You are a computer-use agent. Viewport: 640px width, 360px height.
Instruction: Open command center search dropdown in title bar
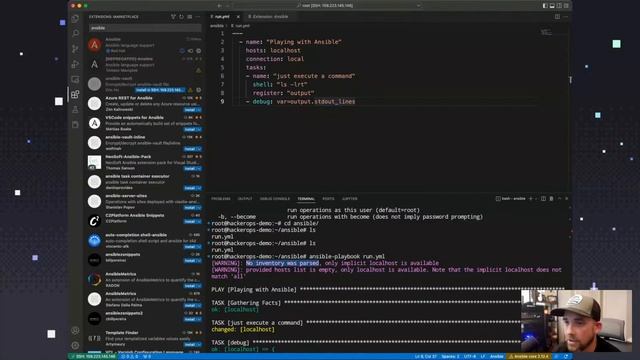click(x=418, y=6)
